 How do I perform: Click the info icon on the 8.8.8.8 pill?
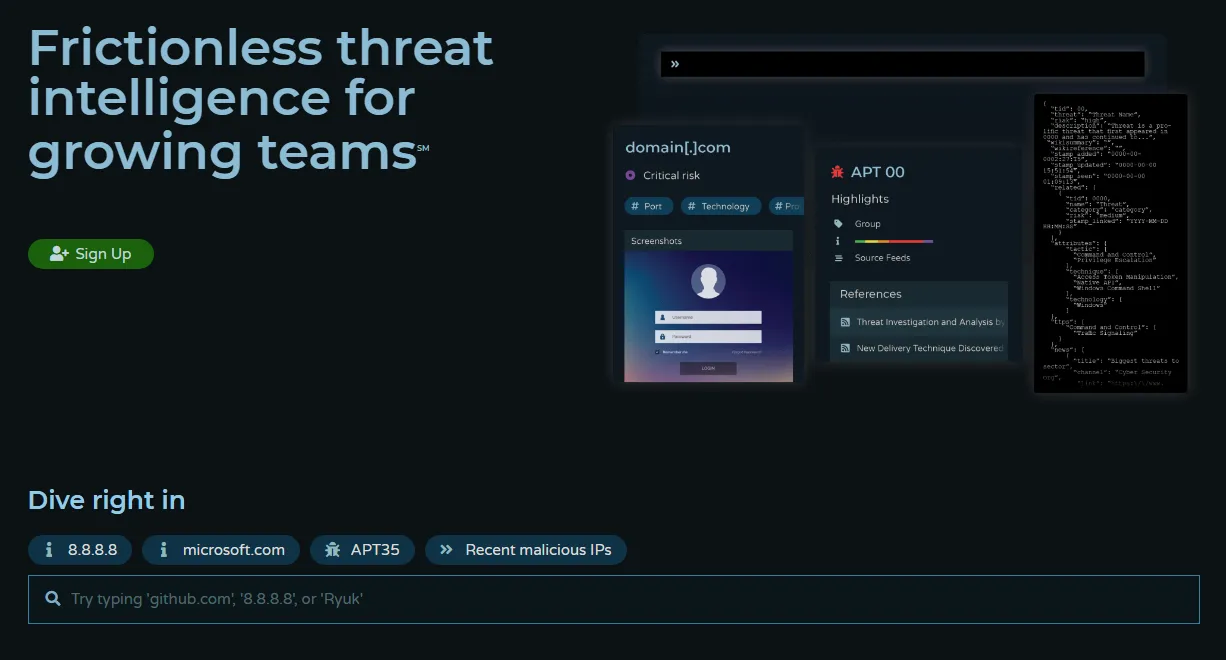[x=49, y=549]
